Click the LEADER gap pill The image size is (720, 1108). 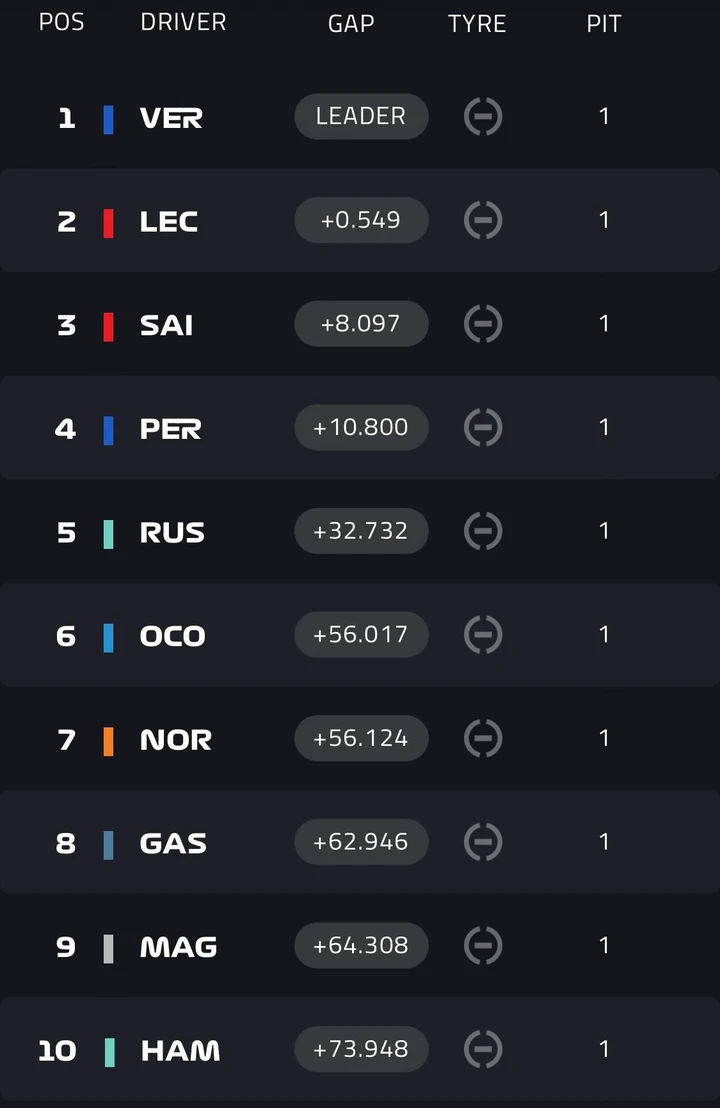click(361, 116)
